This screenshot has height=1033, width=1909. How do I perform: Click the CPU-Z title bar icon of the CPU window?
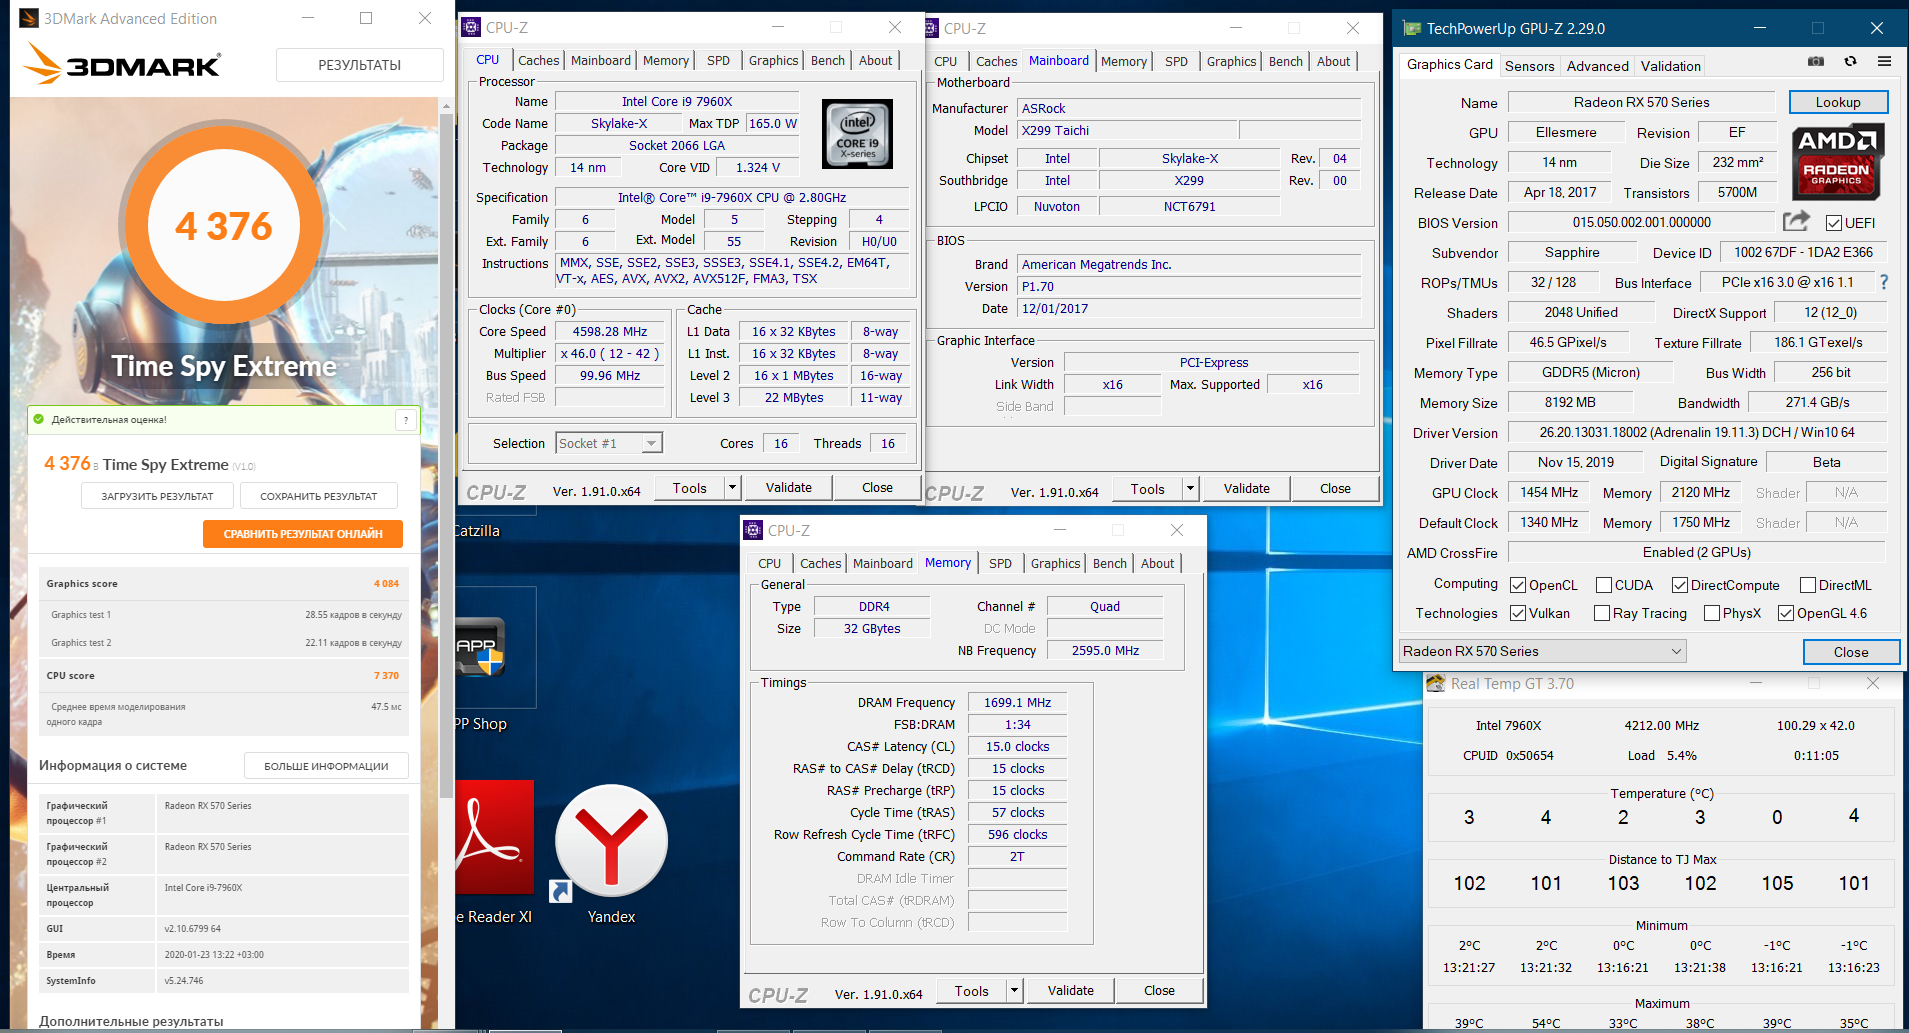click(x=472, y=27)
